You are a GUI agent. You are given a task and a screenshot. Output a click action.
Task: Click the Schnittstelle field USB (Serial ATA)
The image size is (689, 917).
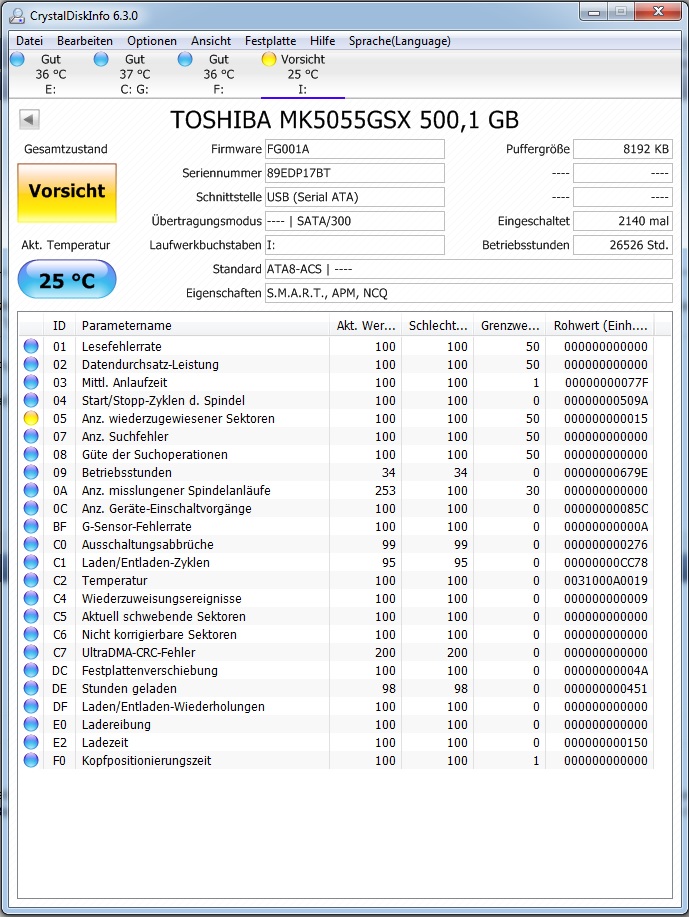354,197
